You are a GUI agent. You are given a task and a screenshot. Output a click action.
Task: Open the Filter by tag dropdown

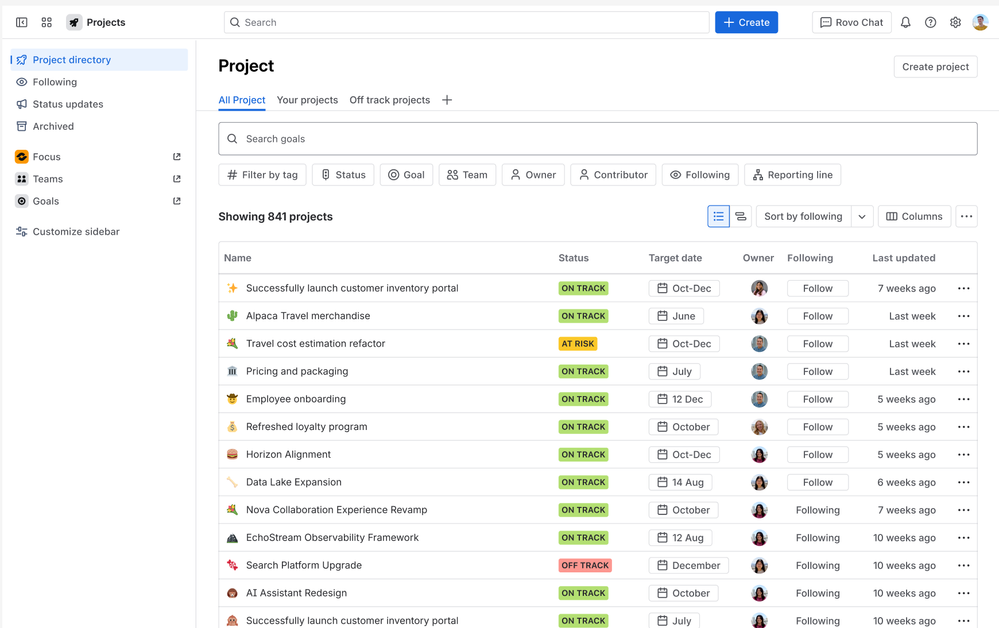pos(262,175)
